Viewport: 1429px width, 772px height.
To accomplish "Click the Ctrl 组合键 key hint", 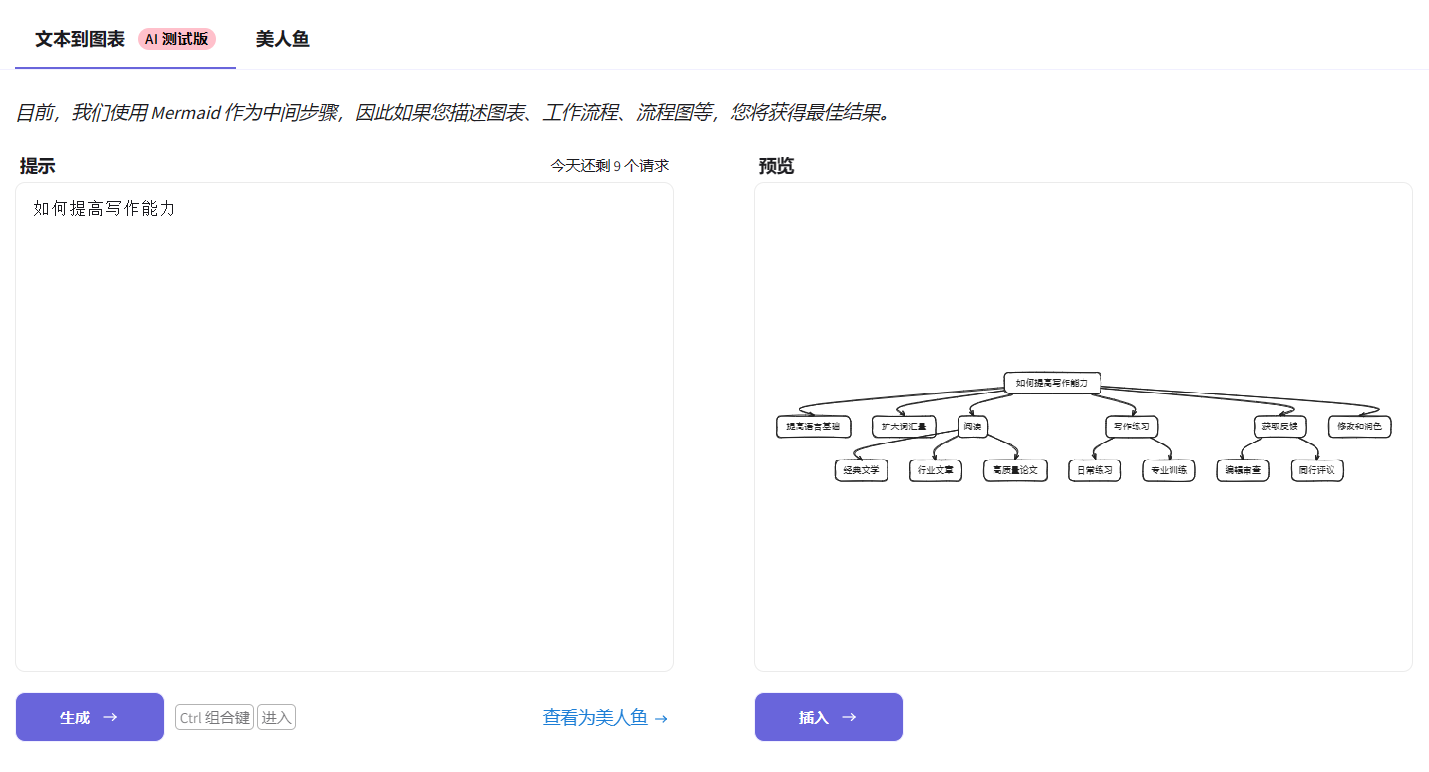I will tap(214, 717).
